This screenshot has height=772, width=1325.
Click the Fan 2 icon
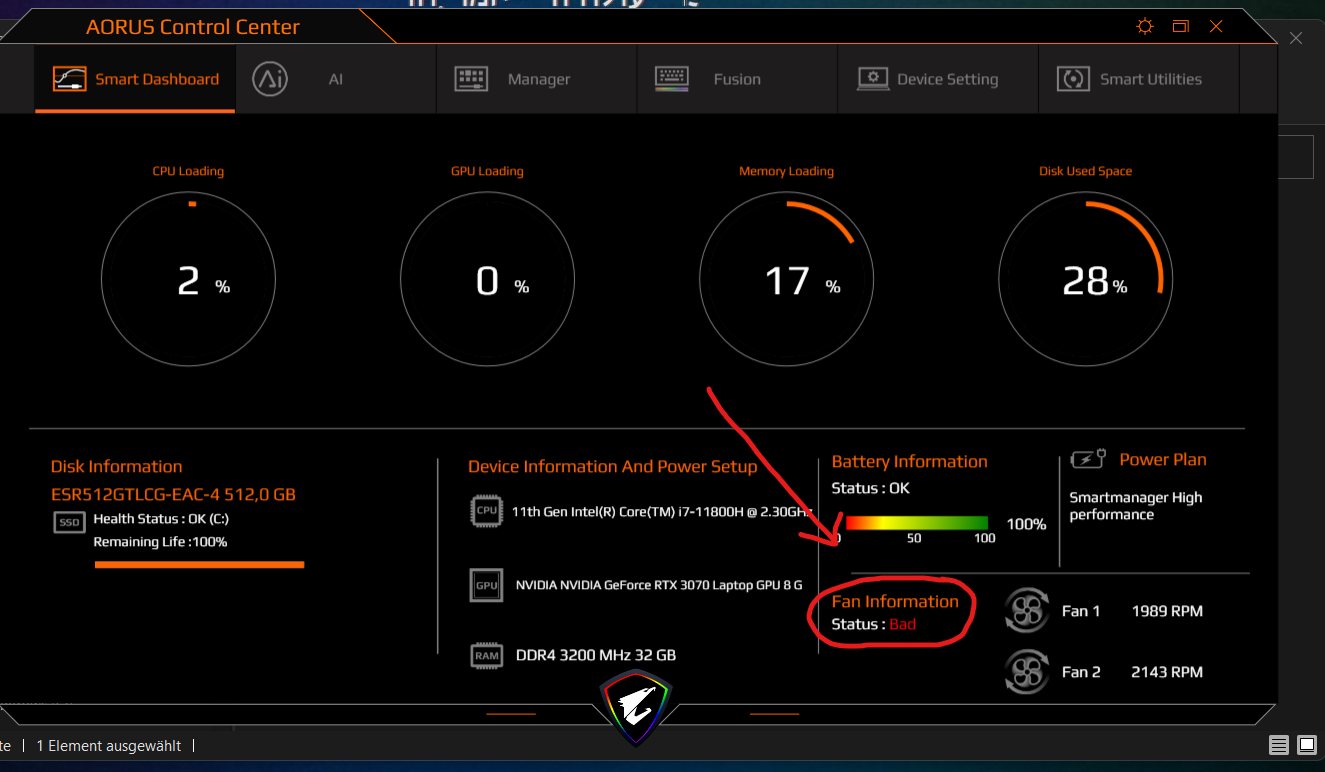(x=1026, y=672)
